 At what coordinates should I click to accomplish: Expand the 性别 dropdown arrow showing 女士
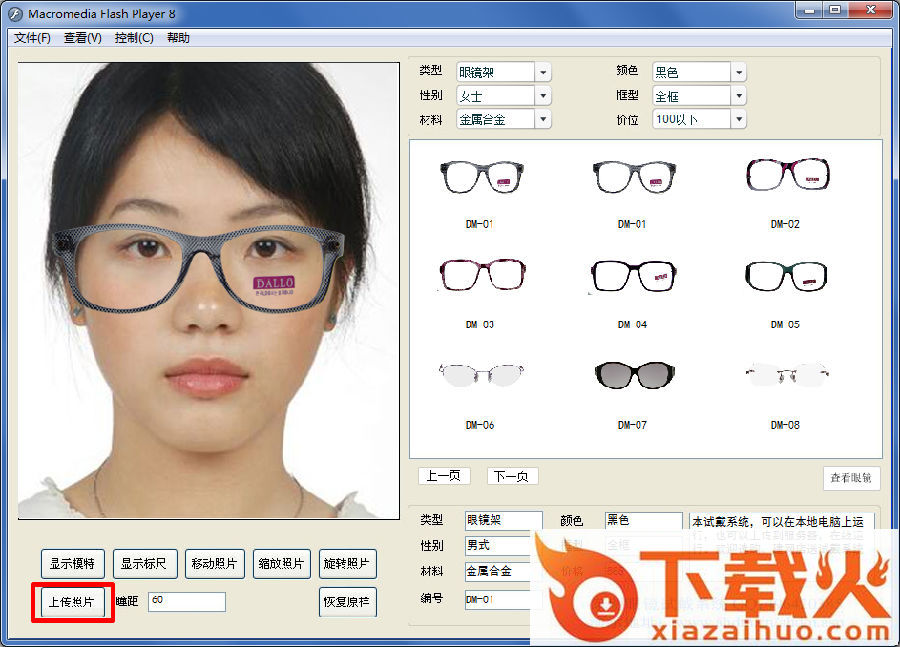pos(543,96)
